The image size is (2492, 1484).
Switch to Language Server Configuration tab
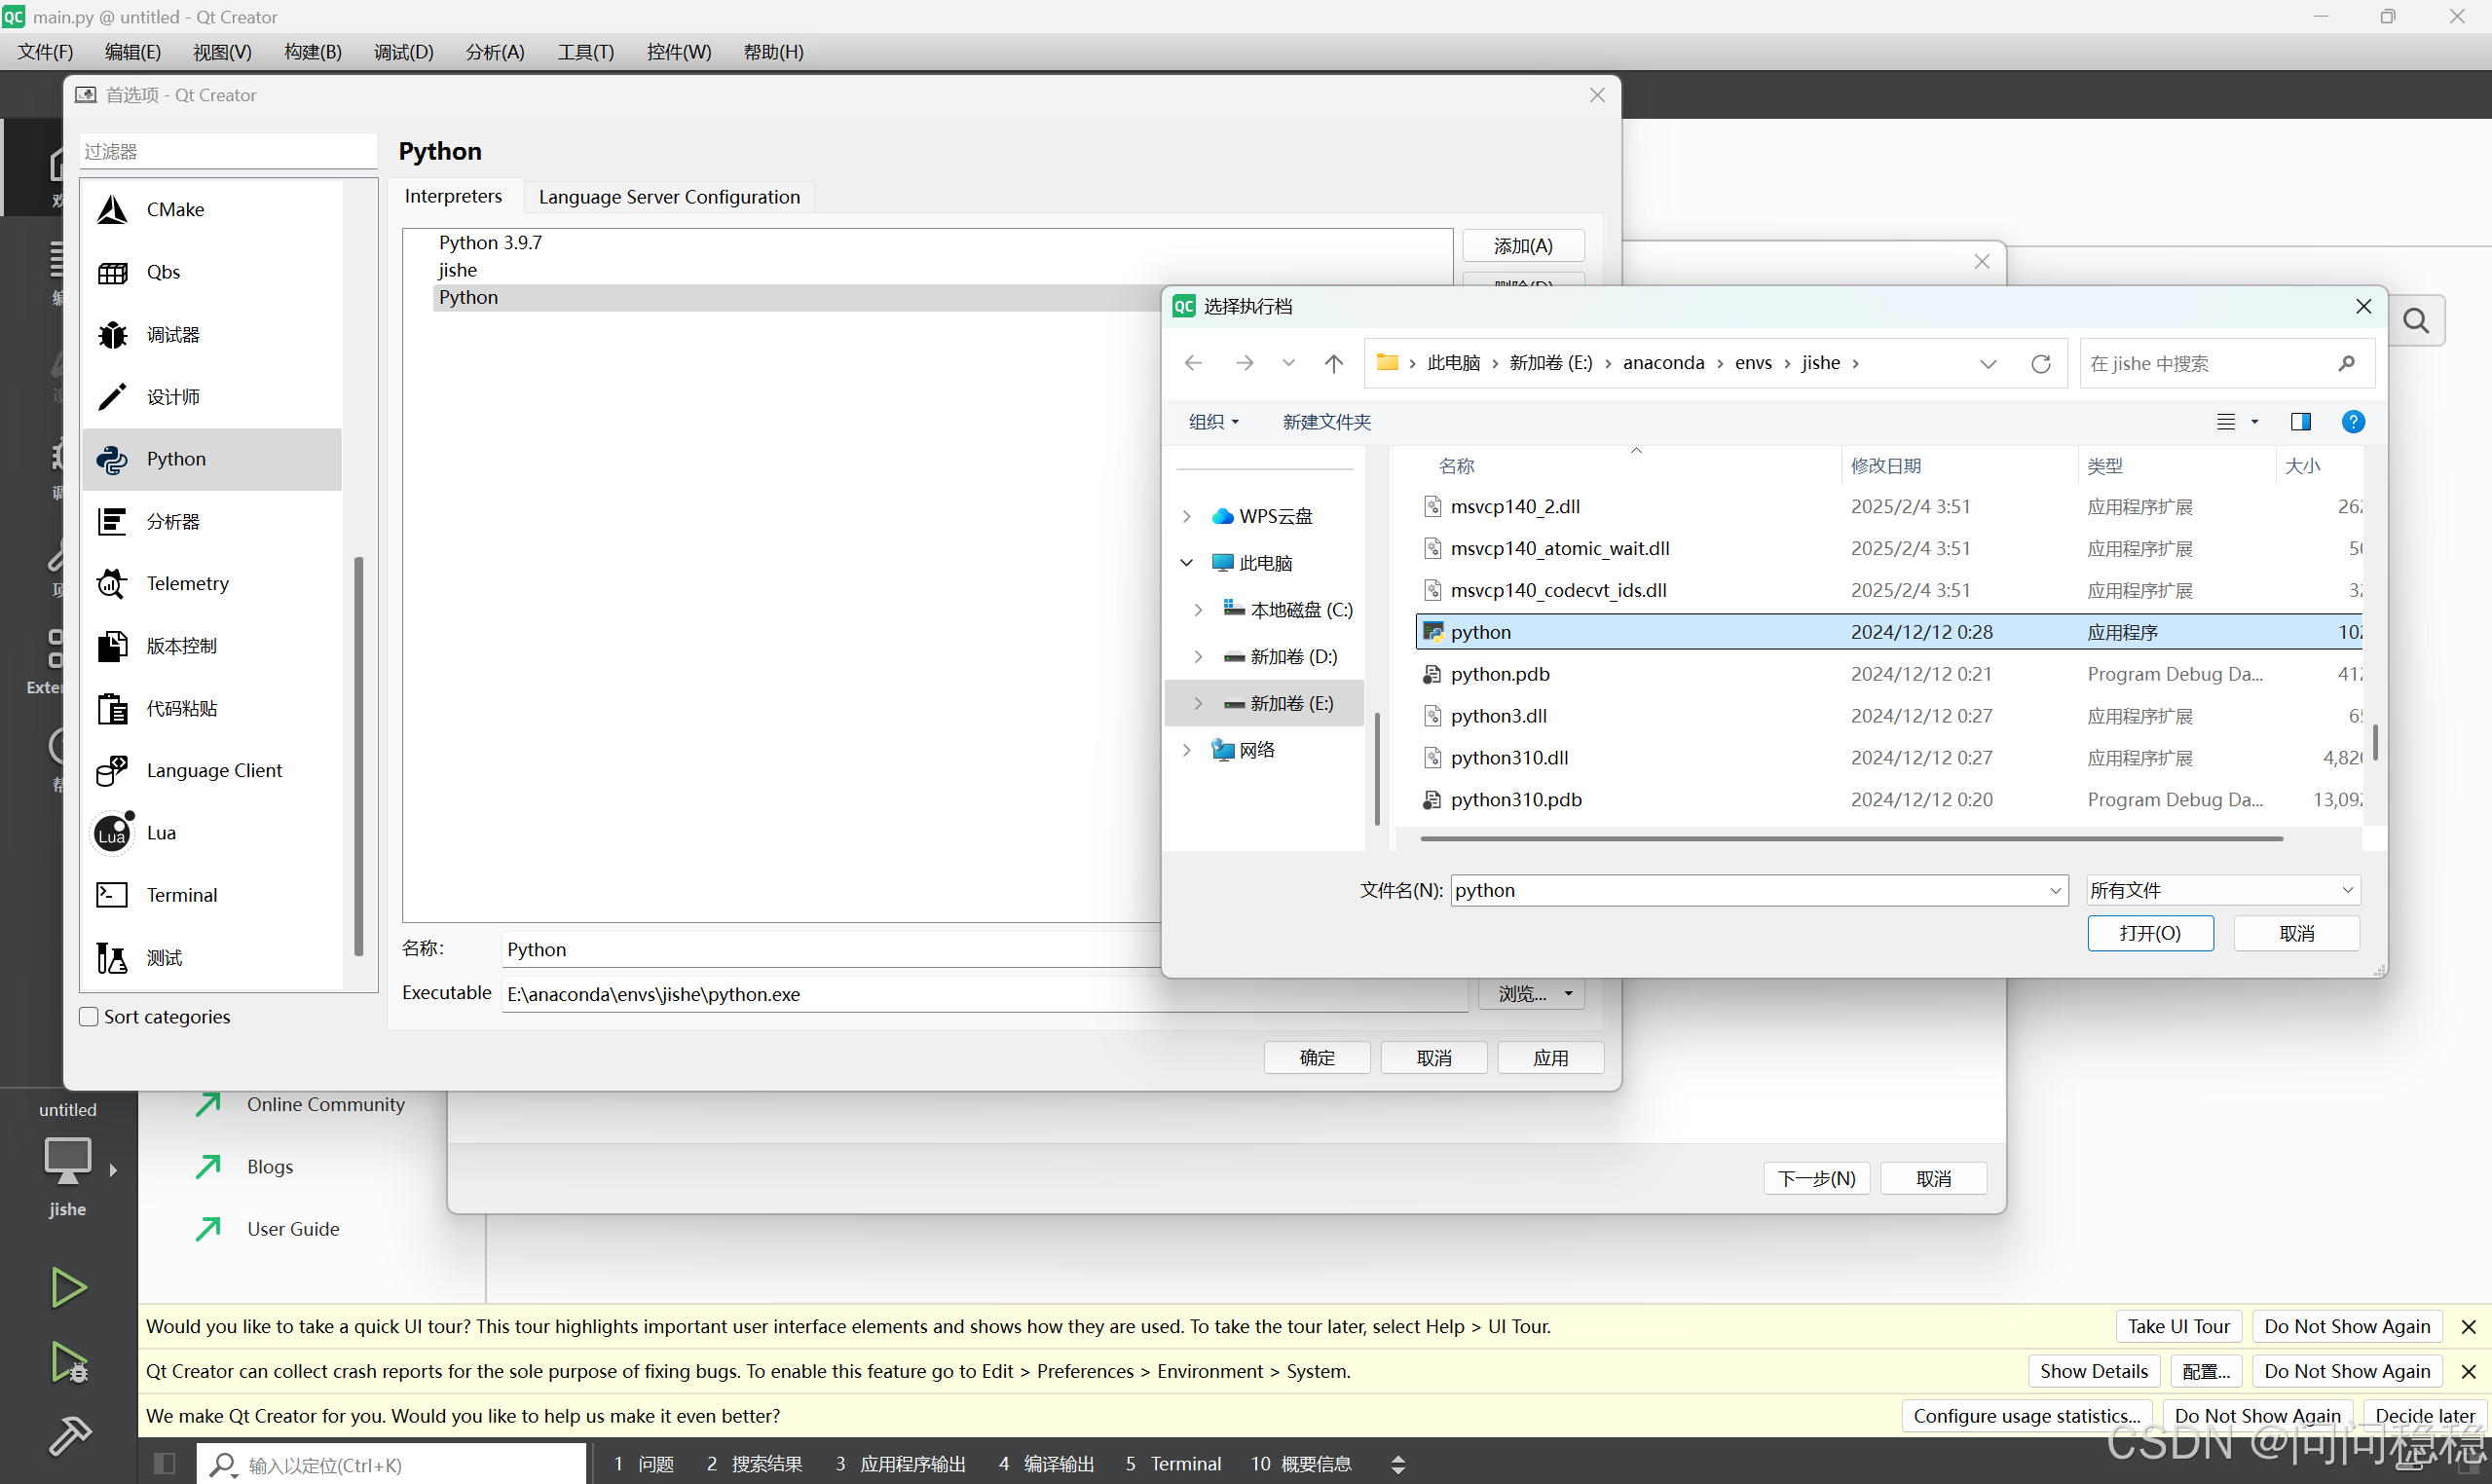coord(669,197)
